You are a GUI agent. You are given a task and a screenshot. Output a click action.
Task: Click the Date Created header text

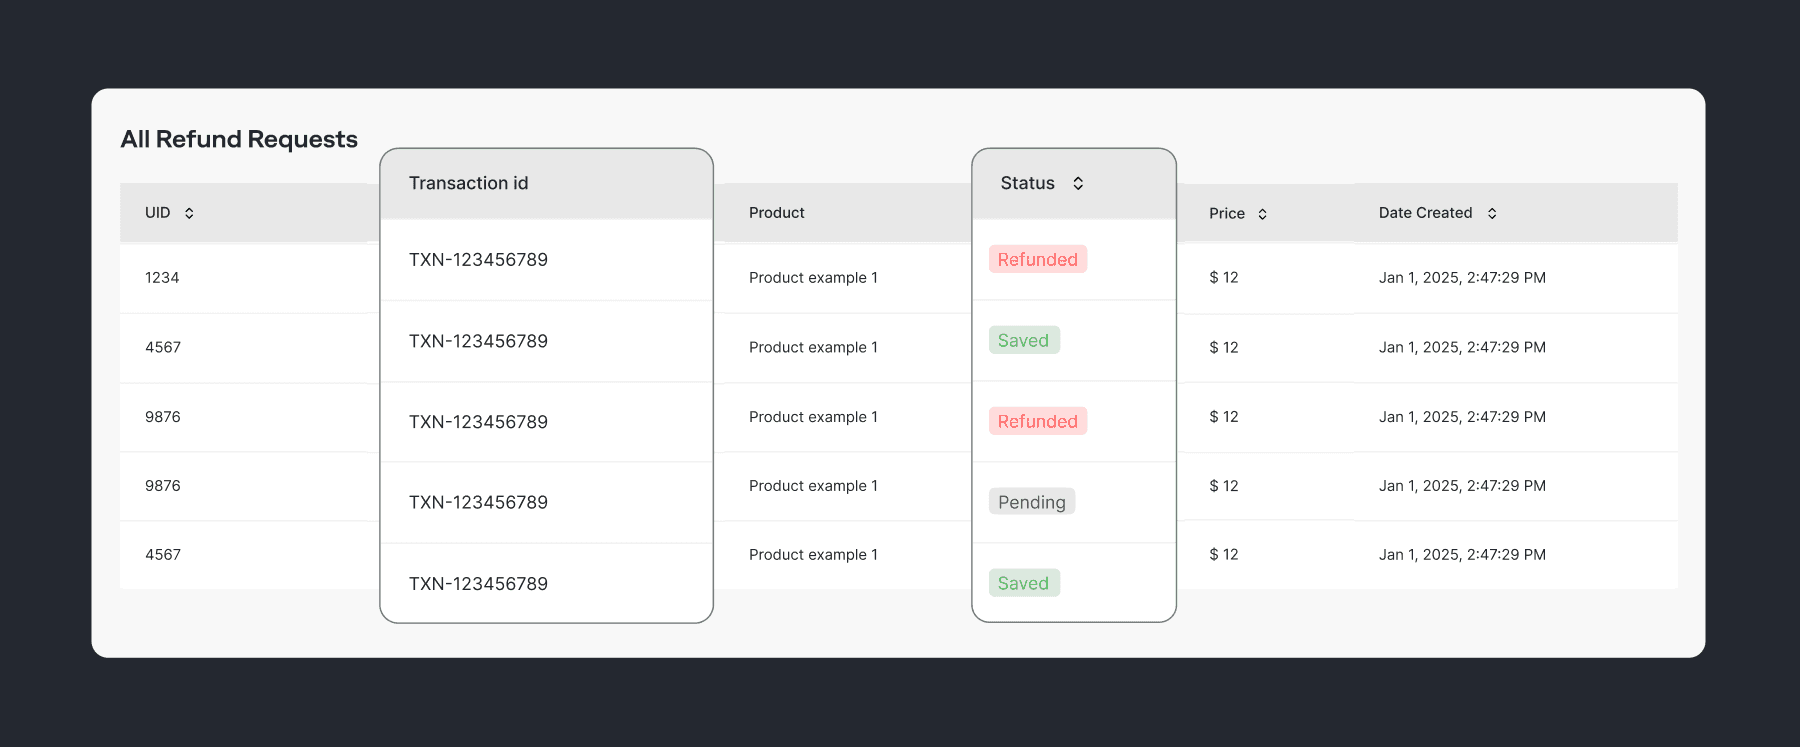coord(1425,213)
